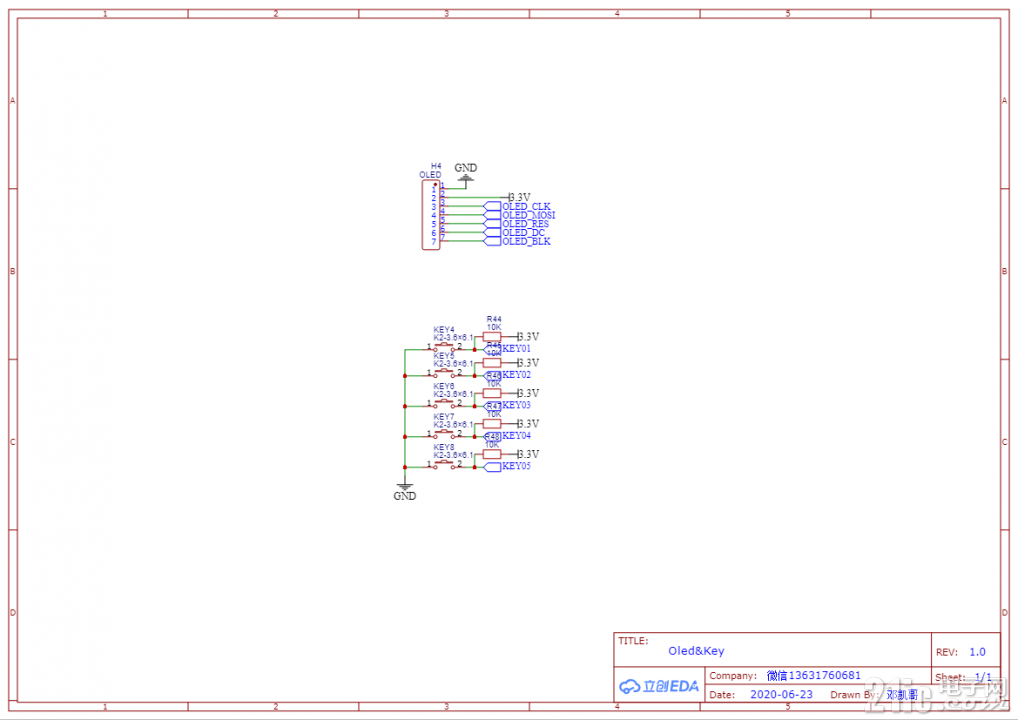Click the 立创EDA logo in the title block
Image resolution: width=1018 pixels, height=720 pixels.
[659, 686]
